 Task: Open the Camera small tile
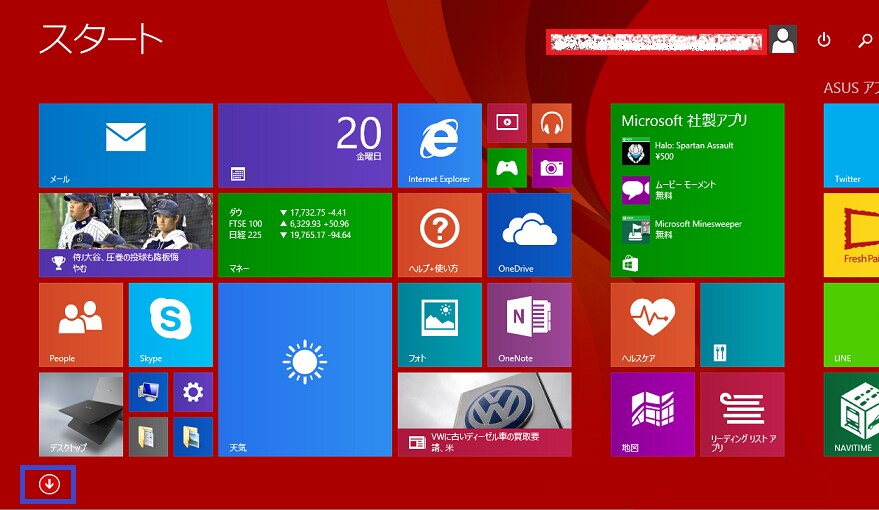[x=552, y=168]
